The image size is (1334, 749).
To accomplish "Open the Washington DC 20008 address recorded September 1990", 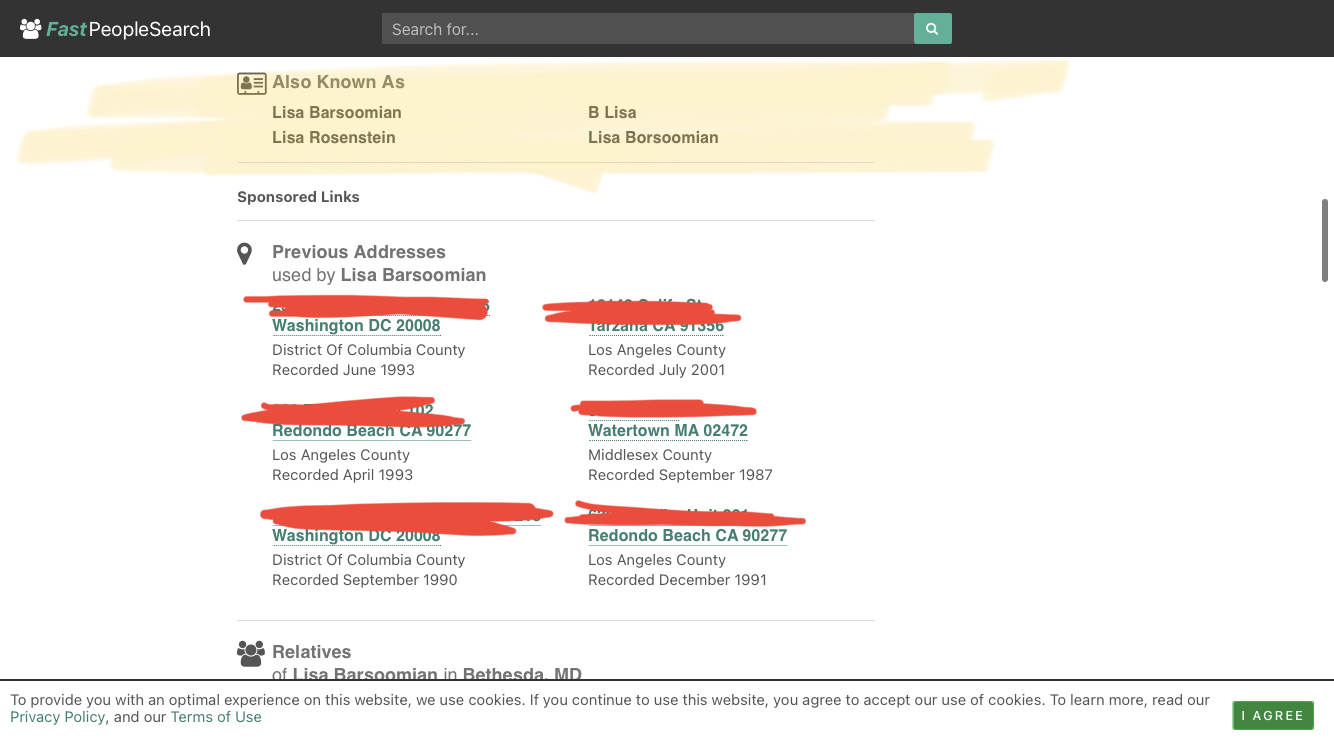I will pos(356,535).
